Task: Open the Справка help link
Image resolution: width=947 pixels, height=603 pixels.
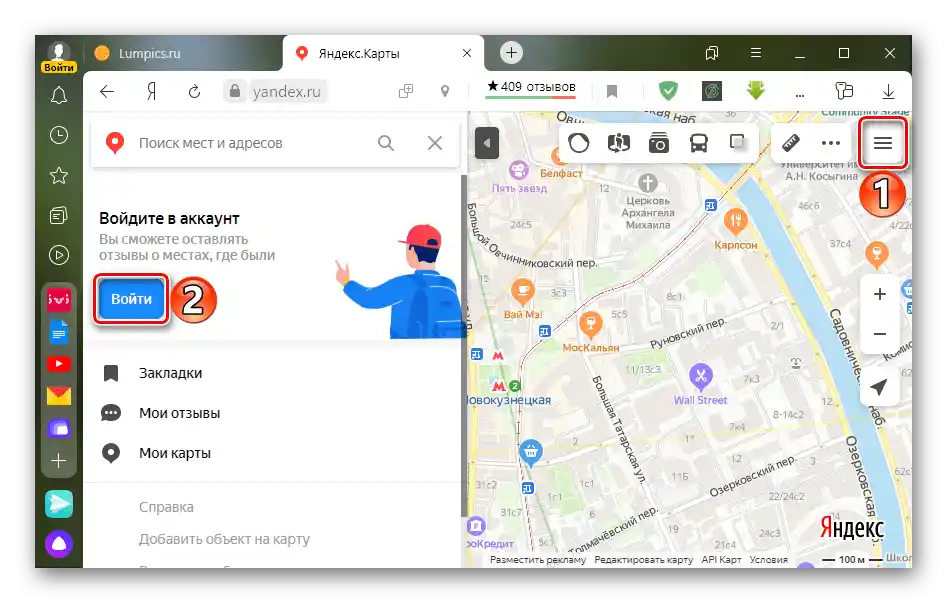Action: [x=166, y=507]
